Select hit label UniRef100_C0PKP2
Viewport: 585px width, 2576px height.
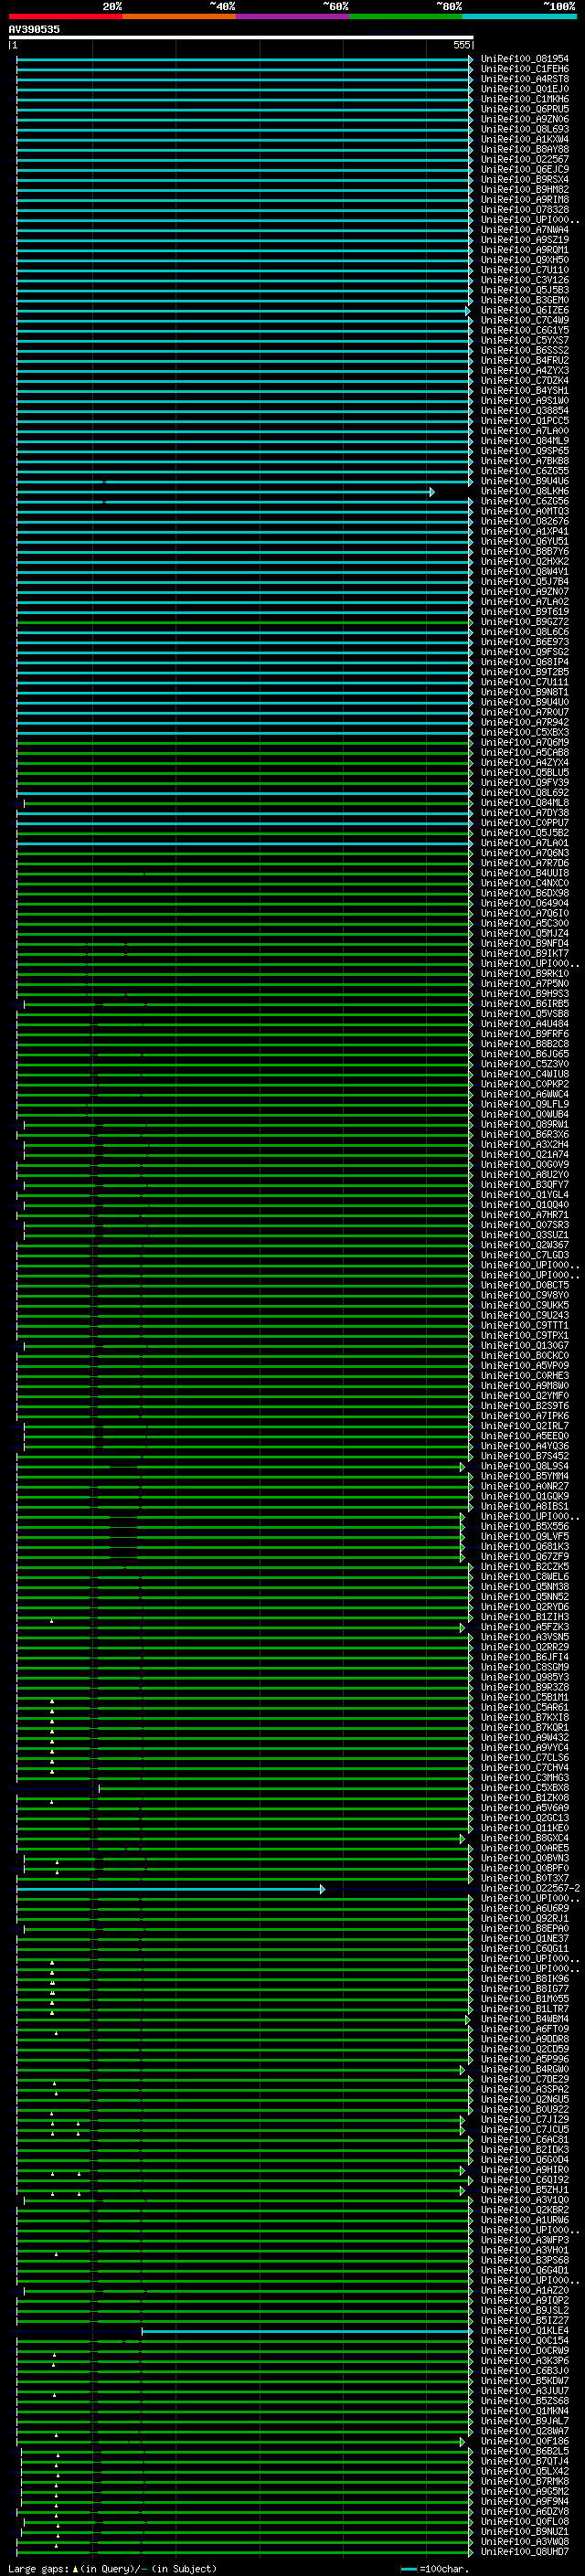tap(525, 1084)
